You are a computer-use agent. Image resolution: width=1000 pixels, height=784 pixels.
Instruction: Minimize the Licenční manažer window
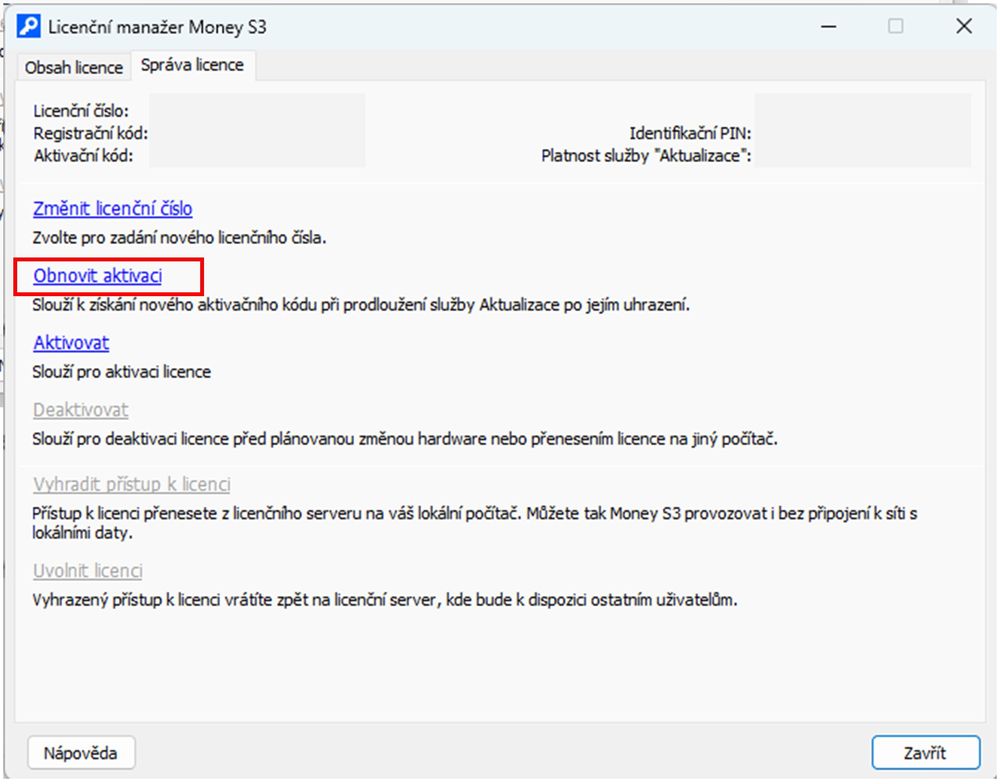(827, 27)
